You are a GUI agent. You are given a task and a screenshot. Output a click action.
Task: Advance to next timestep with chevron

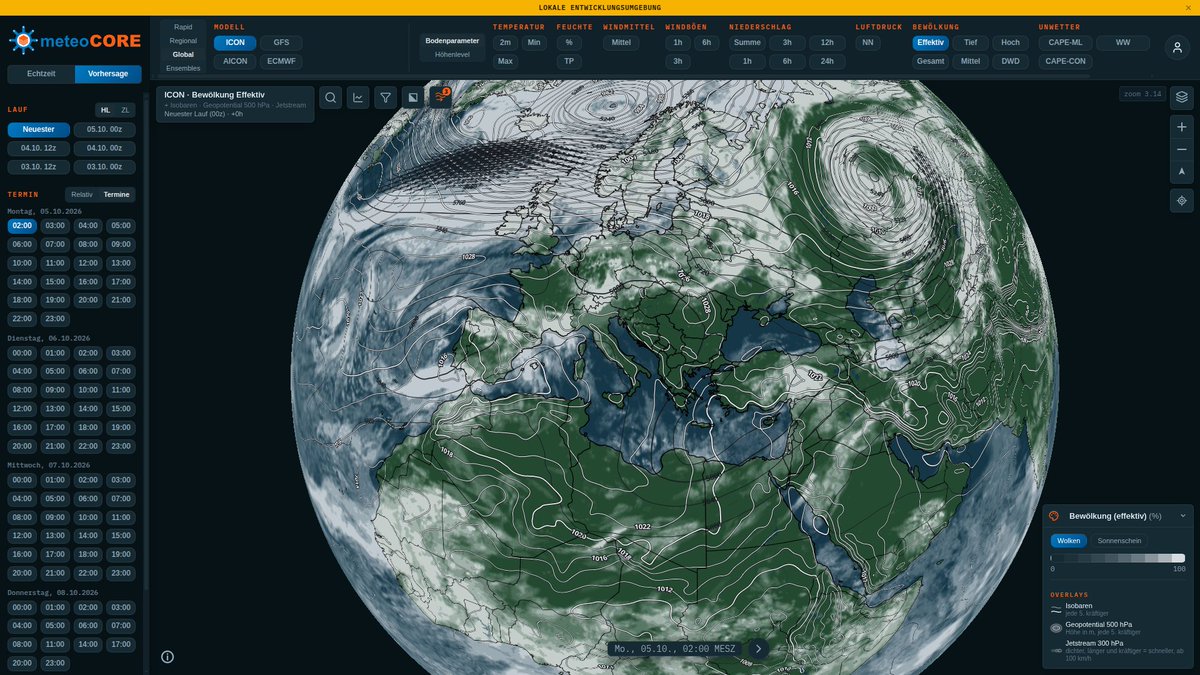pyautogui.click(x=758, y=648)
